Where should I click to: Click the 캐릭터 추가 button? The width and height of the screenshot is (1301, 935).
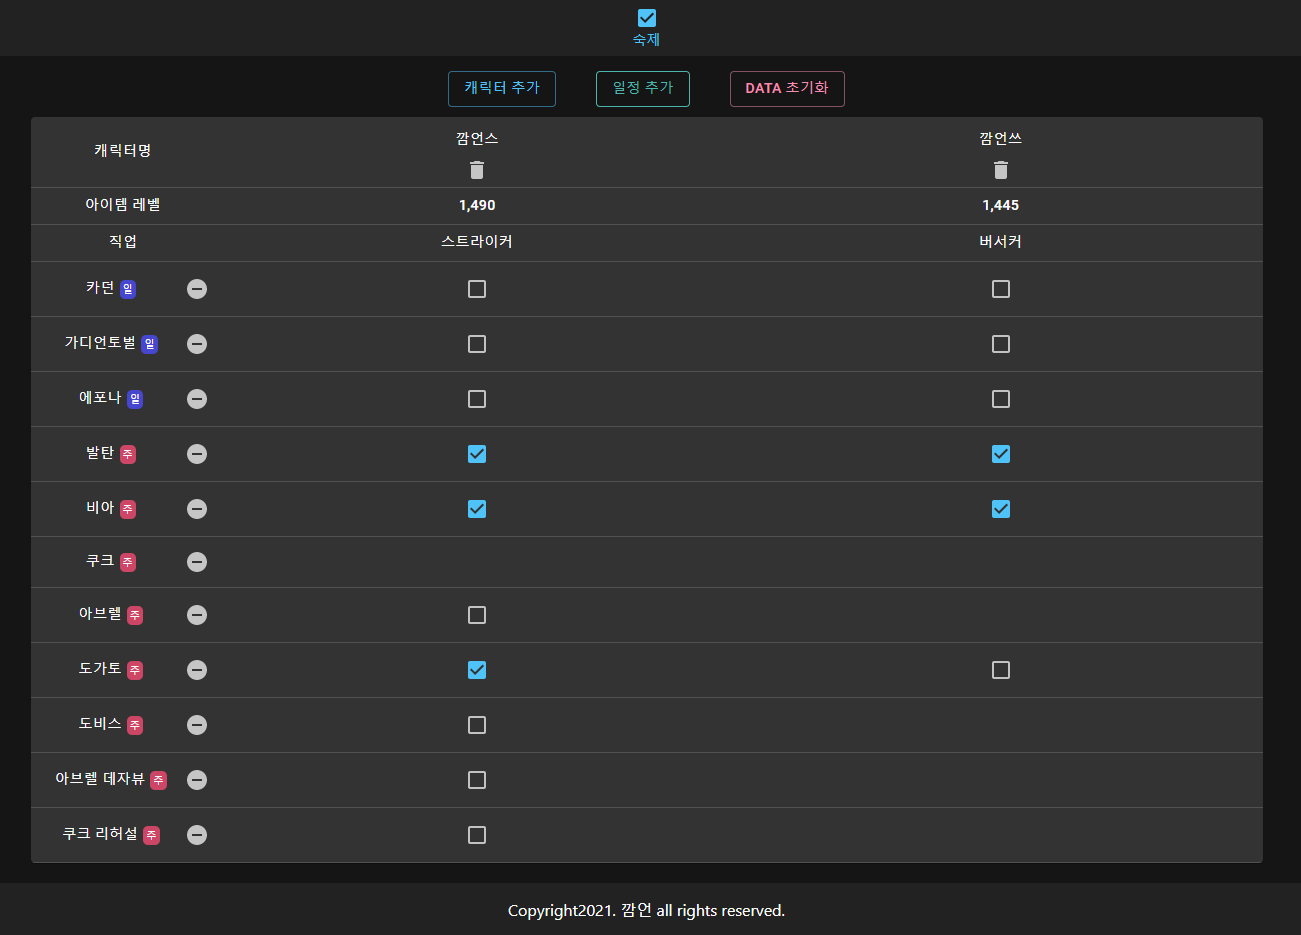(502, 89)
